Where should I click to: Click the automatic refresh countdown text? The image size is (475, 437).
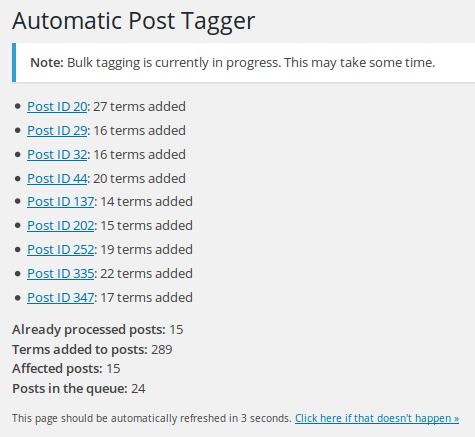pos(152,418)
